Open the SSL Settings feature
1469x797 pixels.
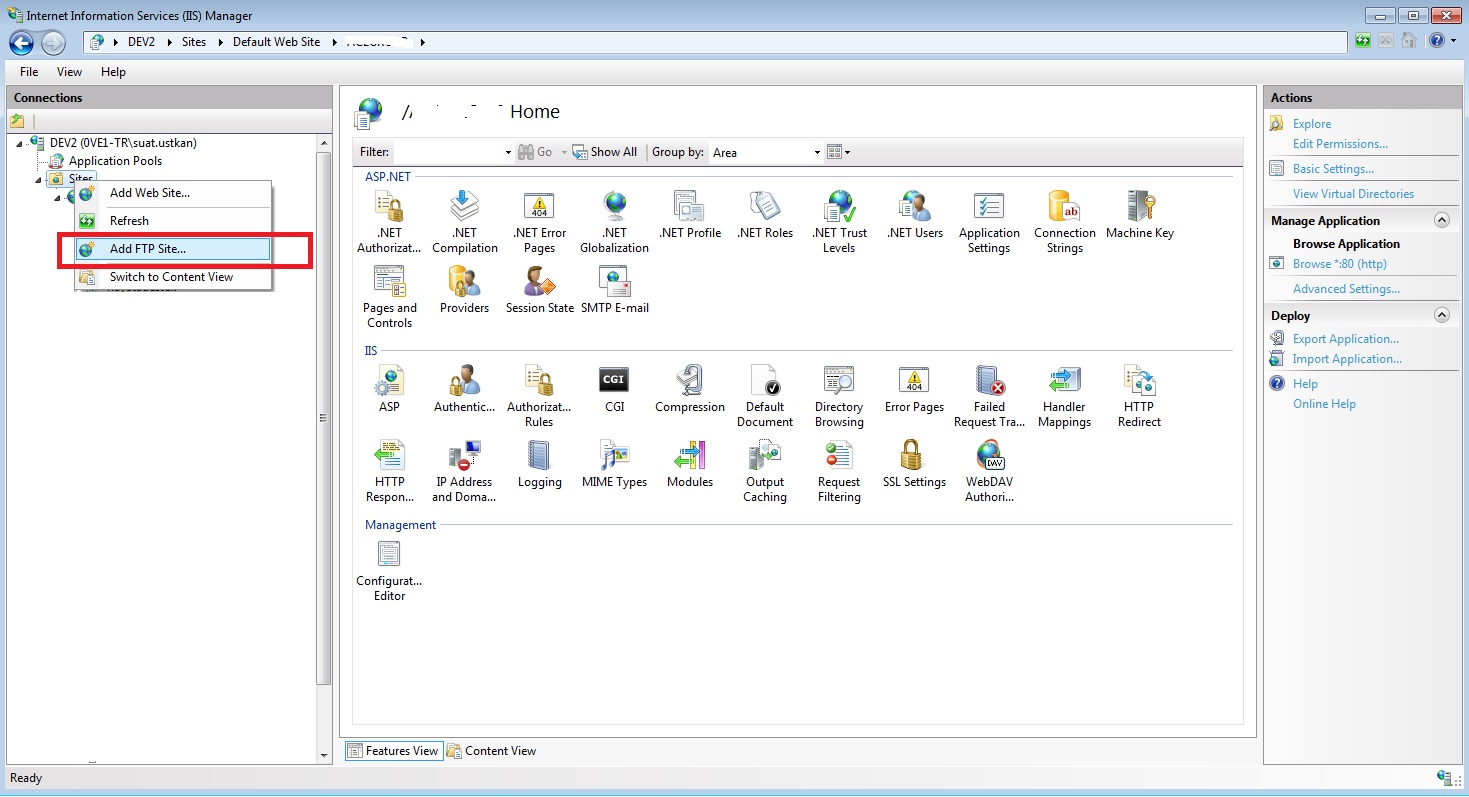914,464
